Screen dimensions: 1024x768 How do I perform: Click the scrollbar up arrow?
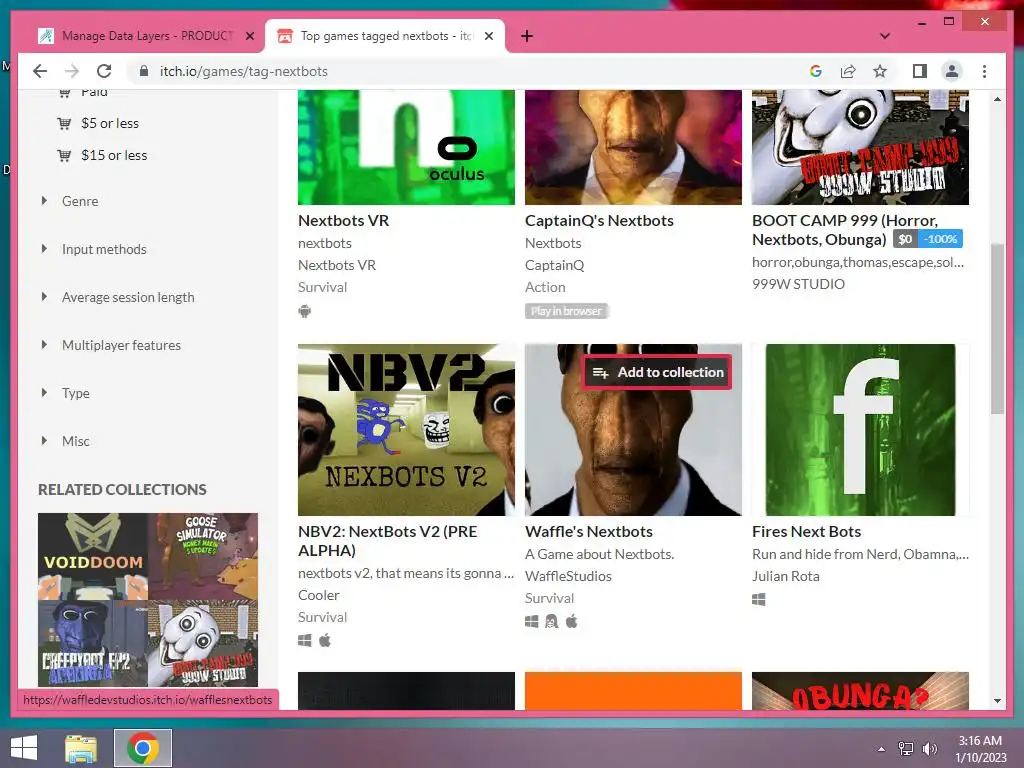[x=997, y=99]
